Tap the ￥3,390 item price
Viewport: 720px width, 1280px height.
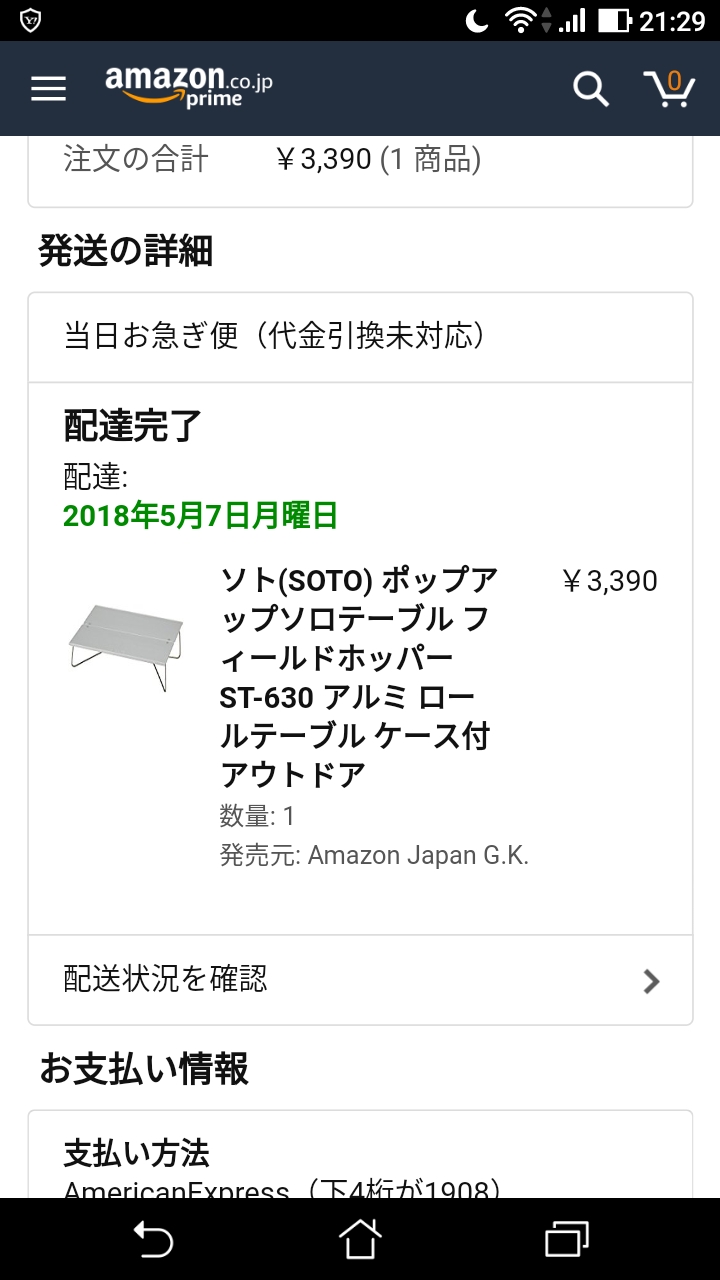(x=610, y=581)
